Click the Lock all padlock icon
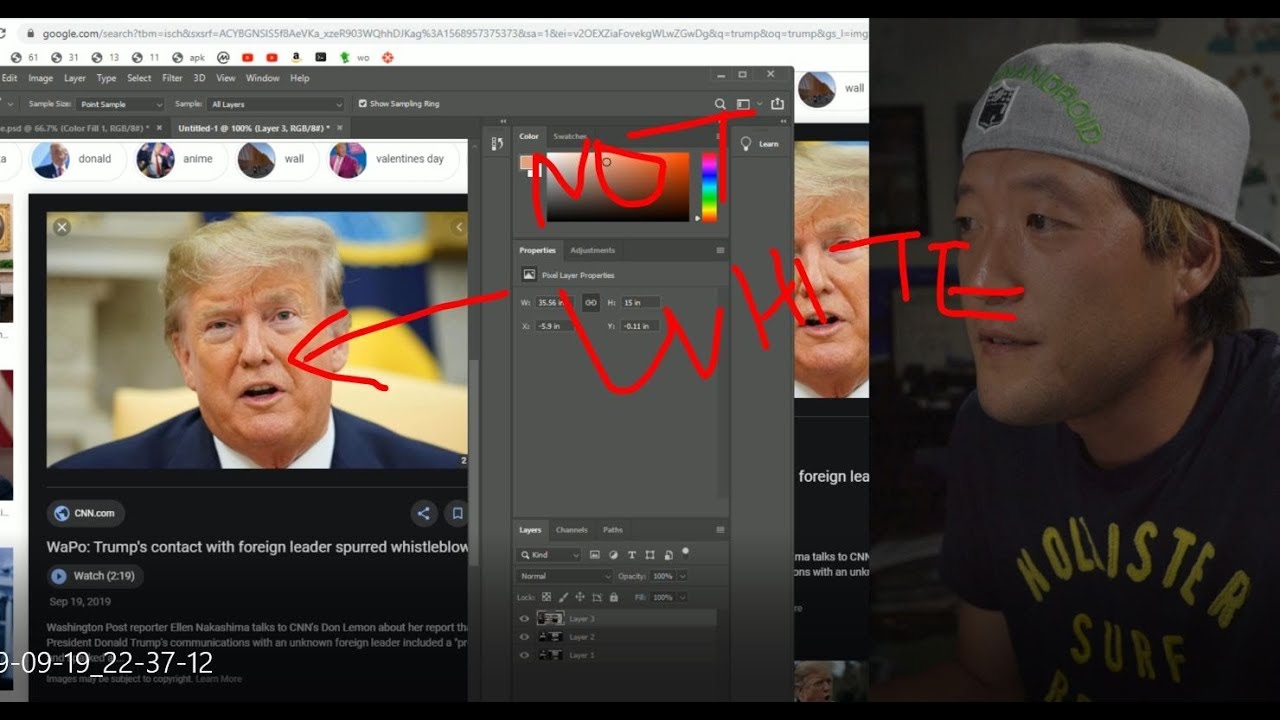 (x=614, y=597)
